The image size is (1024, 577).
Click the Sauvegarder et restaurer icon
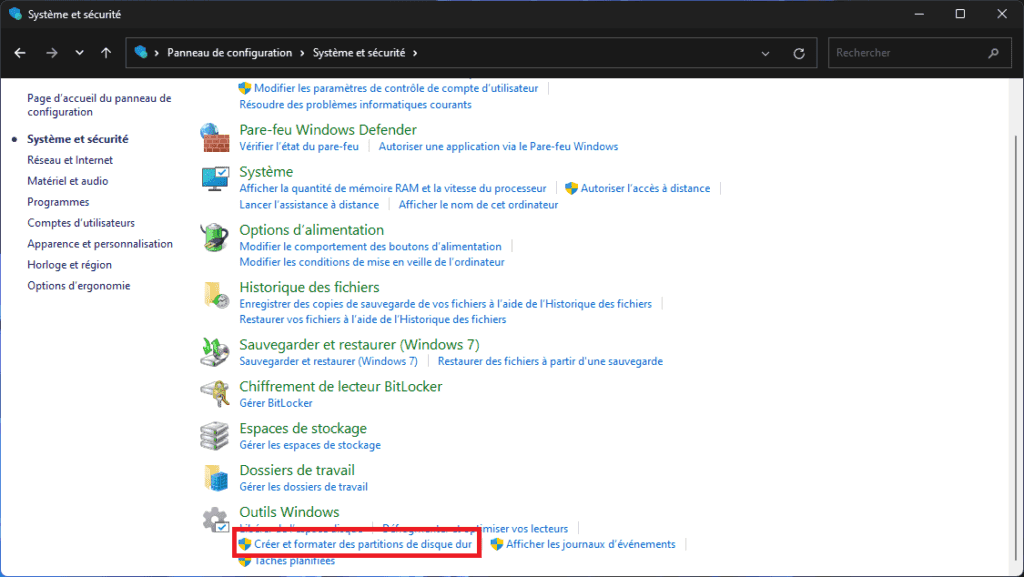(215, 352)
